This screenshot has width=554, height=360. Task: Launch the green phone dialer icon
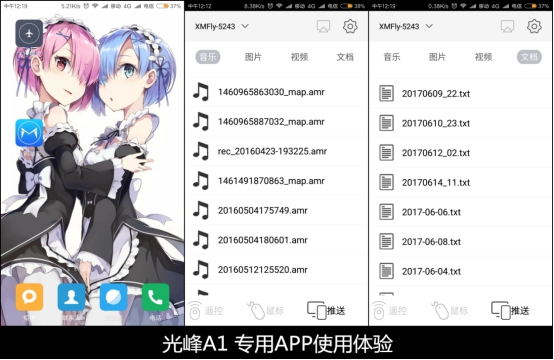[x=155, y=297]
